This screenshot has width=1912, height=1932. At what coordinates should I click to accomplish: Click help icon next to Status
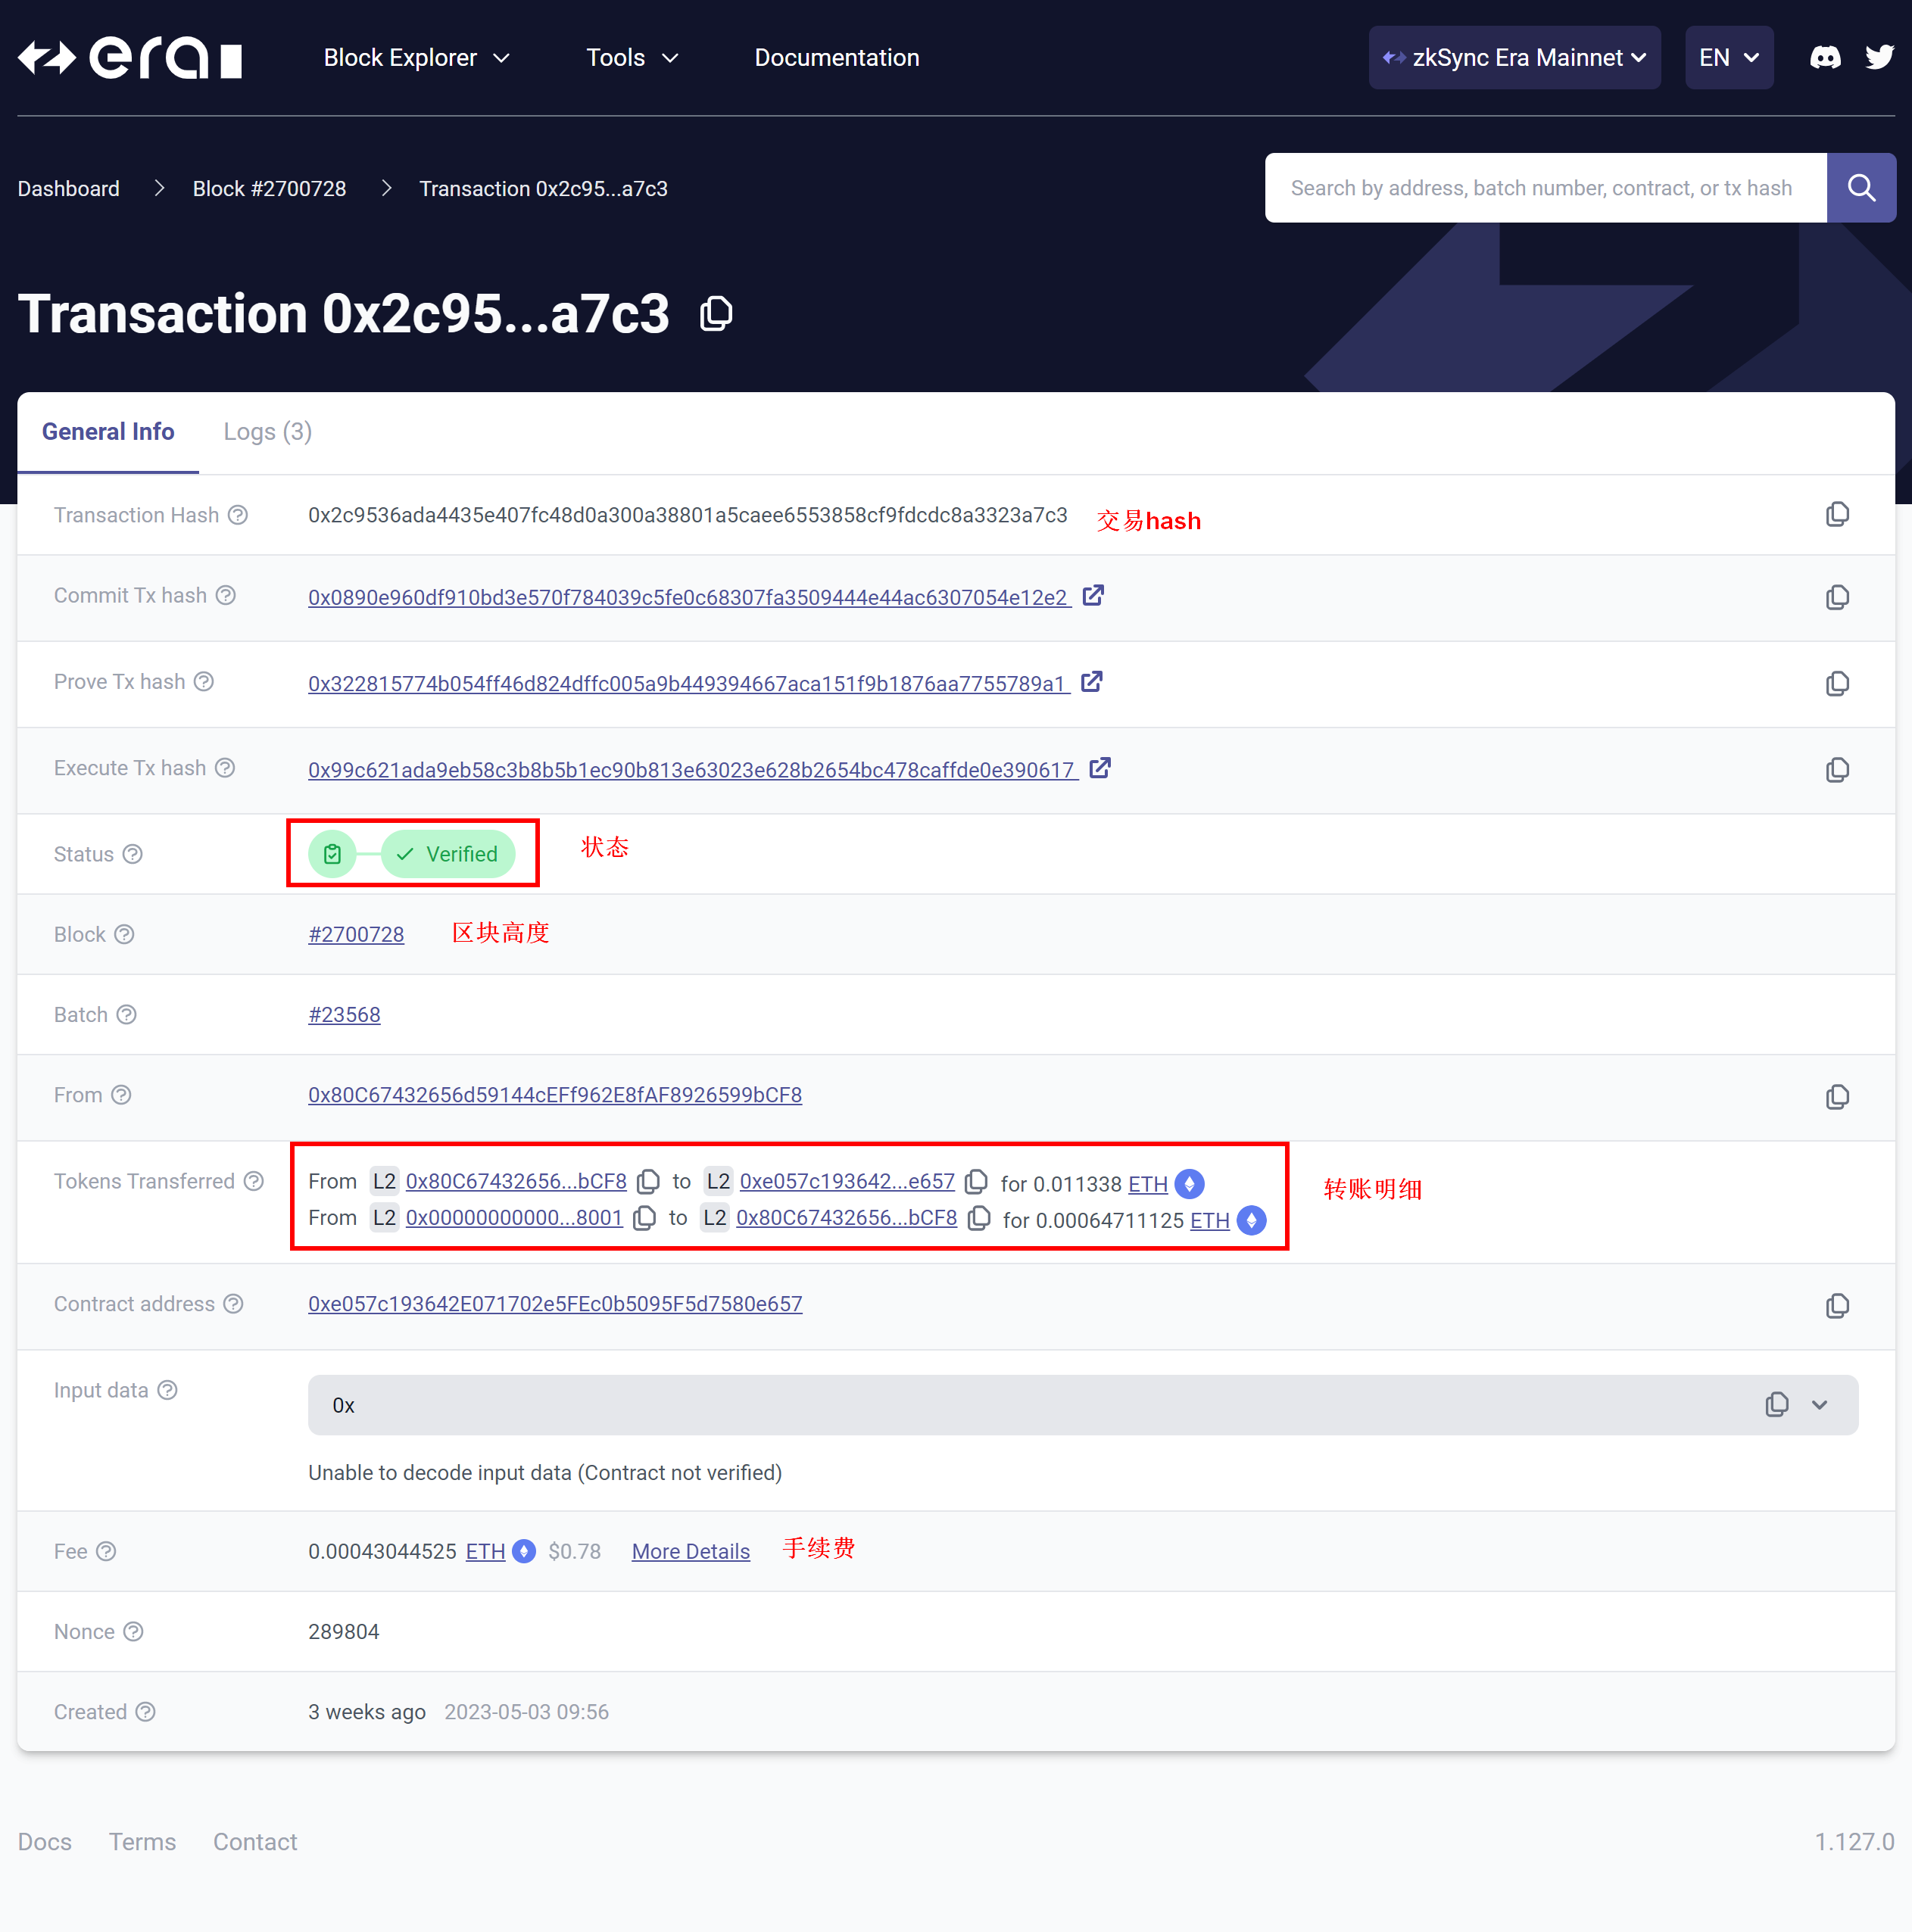coord(133,855)
